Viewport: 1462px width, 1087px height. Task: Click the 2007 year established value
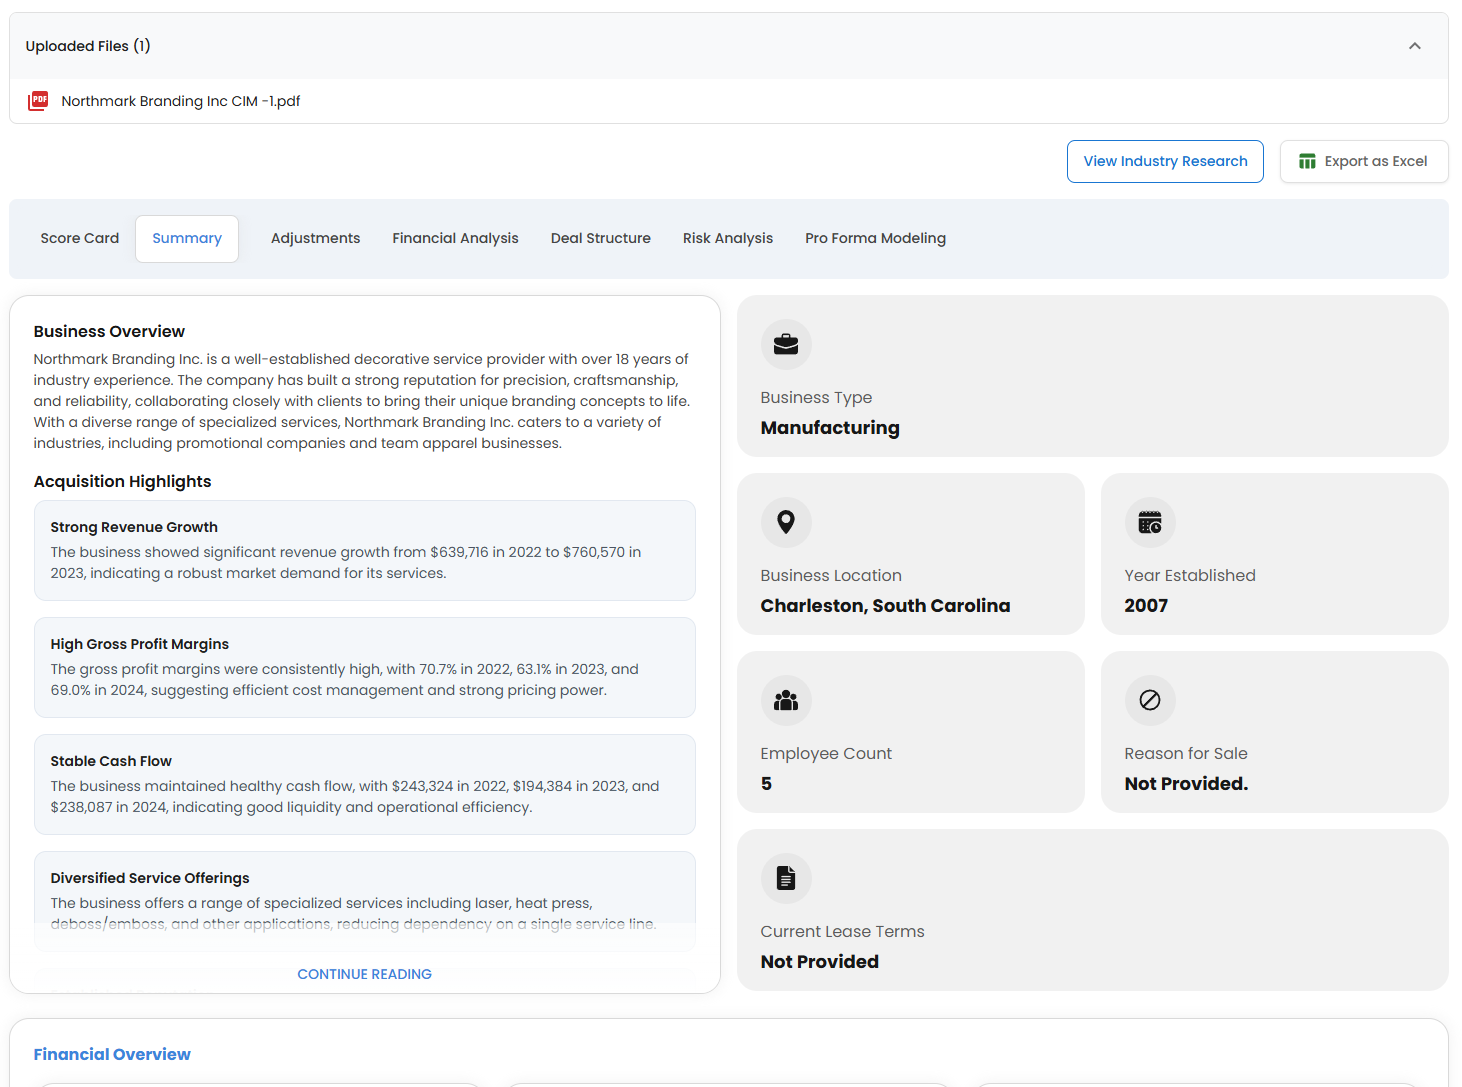1146,605
